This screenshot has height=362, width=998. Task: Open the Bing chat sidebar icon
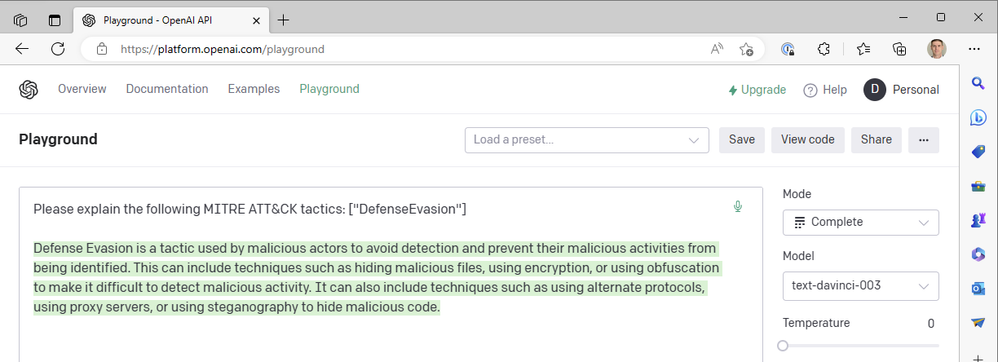[x=978, y=118]
